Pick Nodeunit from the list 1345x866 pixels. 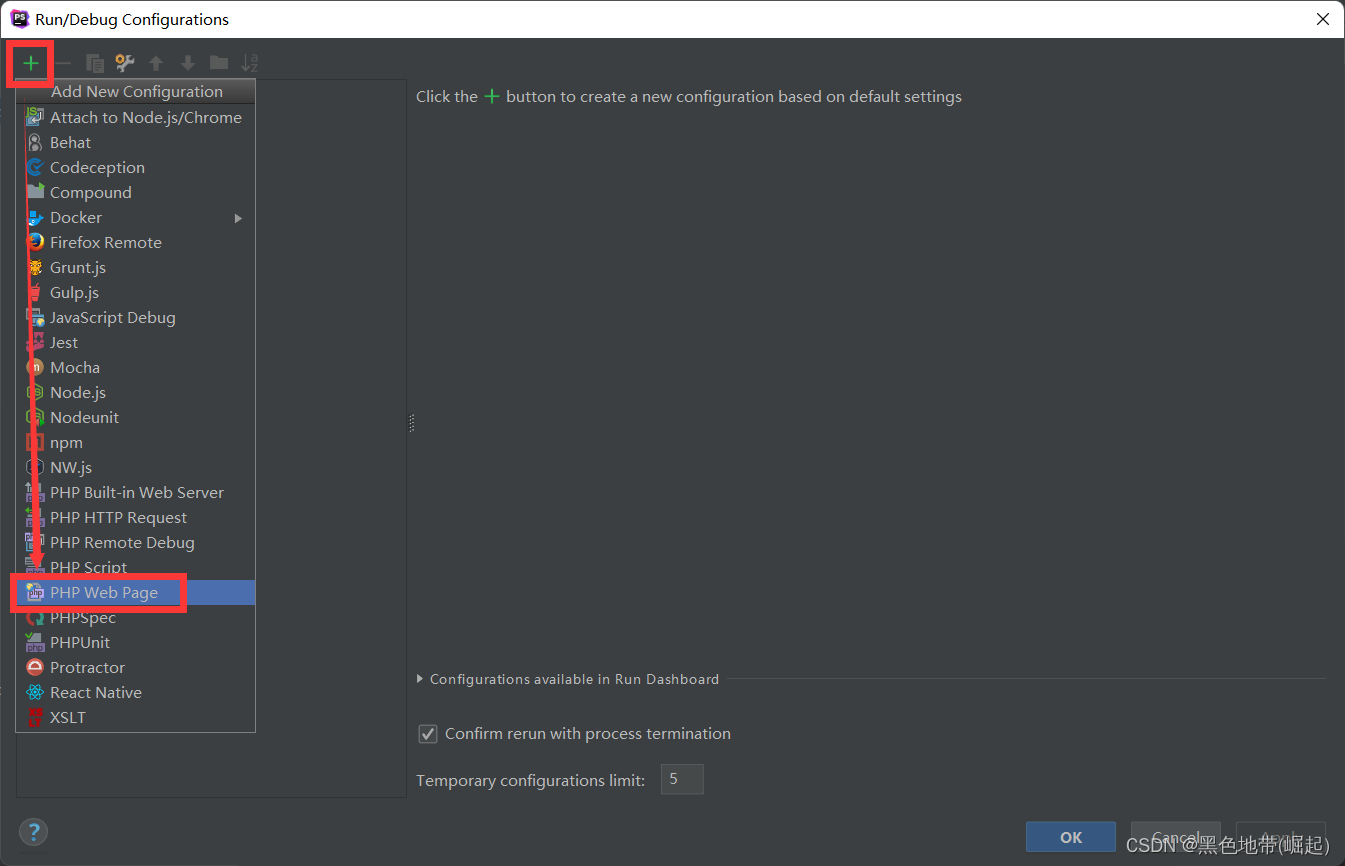point(136,417)
